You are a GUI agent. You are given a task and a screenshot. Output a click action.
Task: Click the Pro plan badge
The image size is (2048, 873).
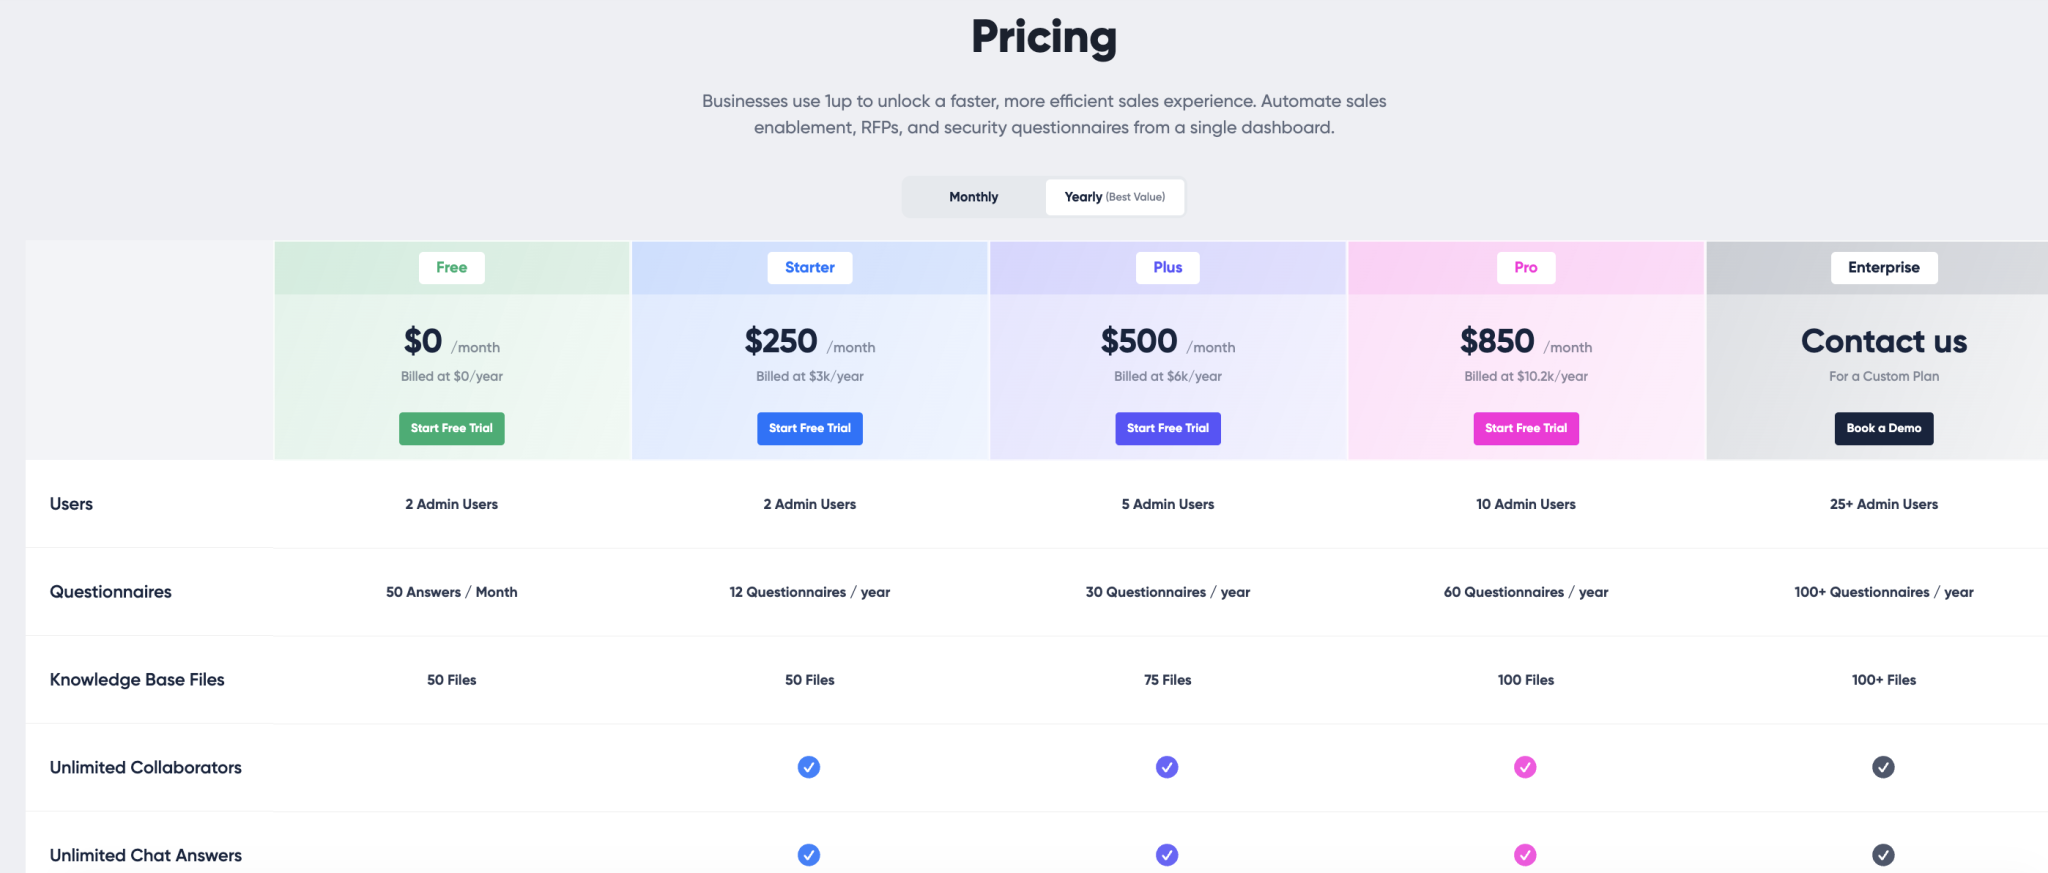pyautogui.click(x=1525, y=267)
